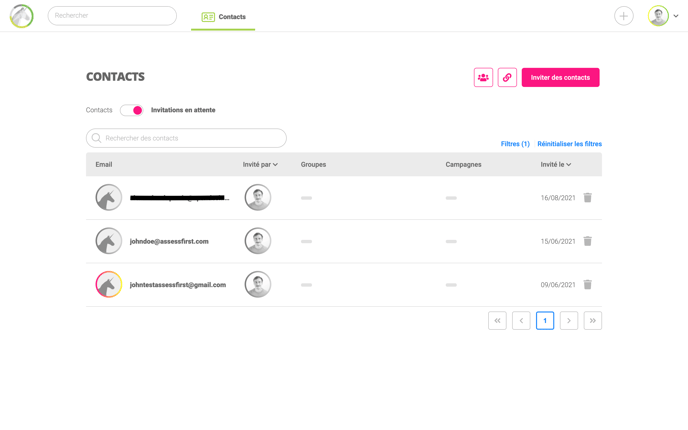Click the Campagnes column header

[463, 165]
